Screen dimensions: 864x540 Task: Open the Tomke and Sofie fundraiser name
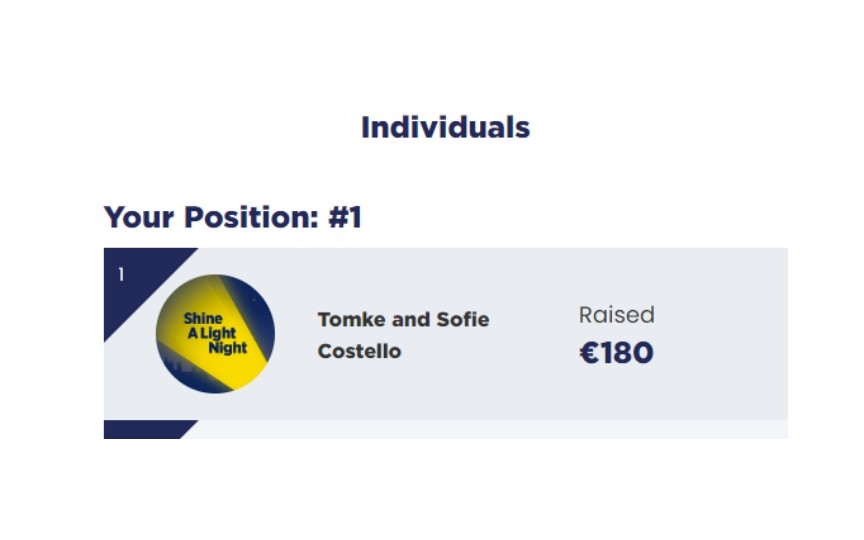[403, 335]
